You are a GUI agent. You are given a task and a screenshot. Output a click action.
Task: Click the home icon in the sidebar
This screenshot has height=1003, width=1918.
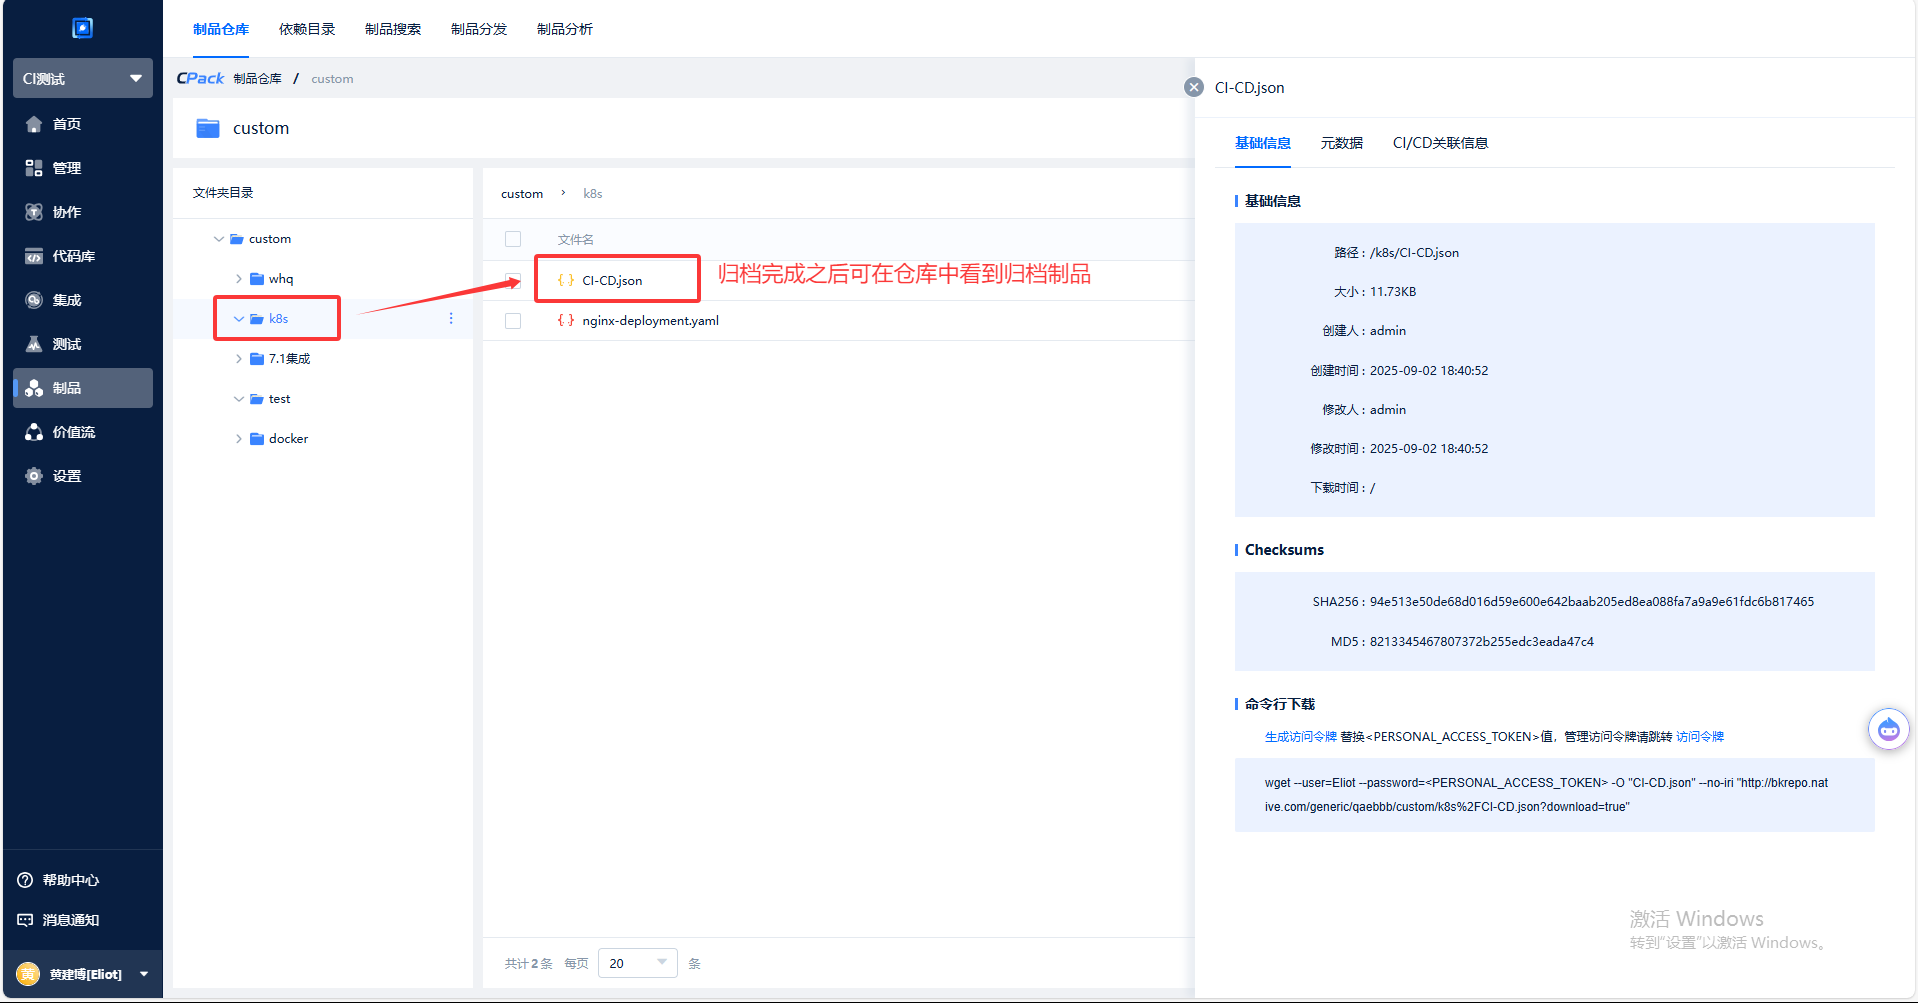click(34, 124)
